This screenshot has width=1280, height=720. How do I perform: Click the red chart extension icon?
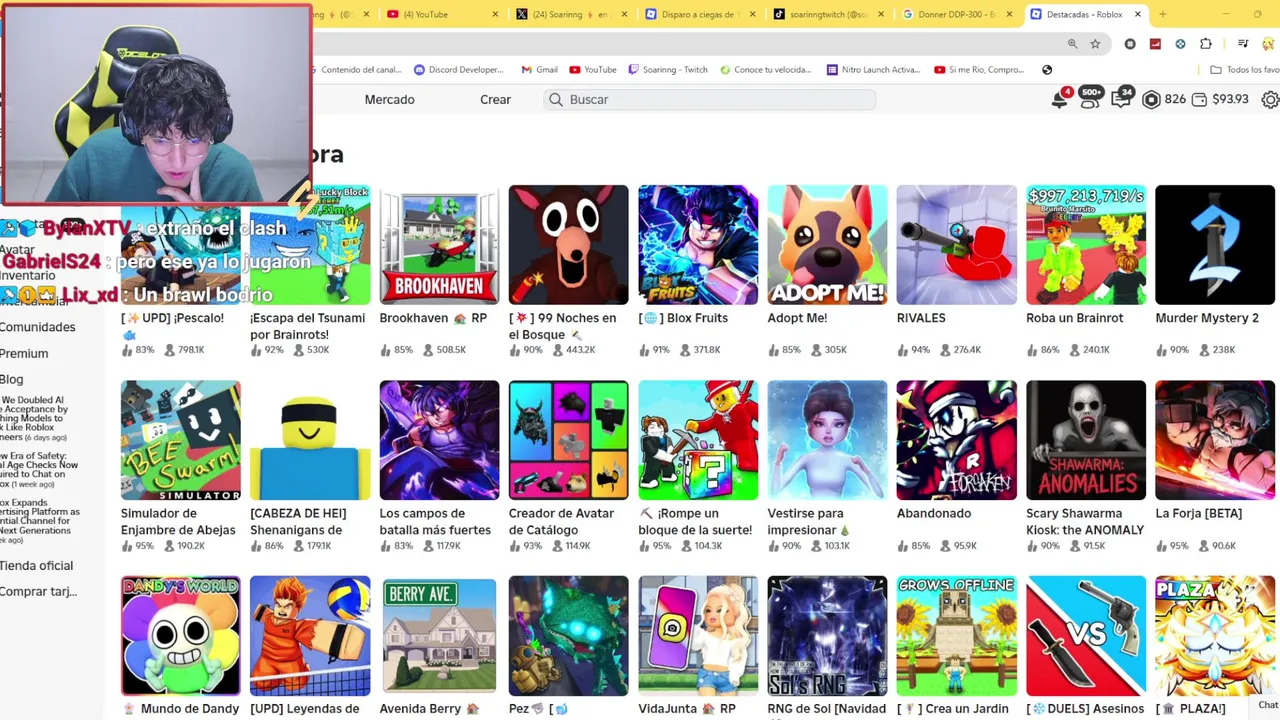coord(1155,44)
